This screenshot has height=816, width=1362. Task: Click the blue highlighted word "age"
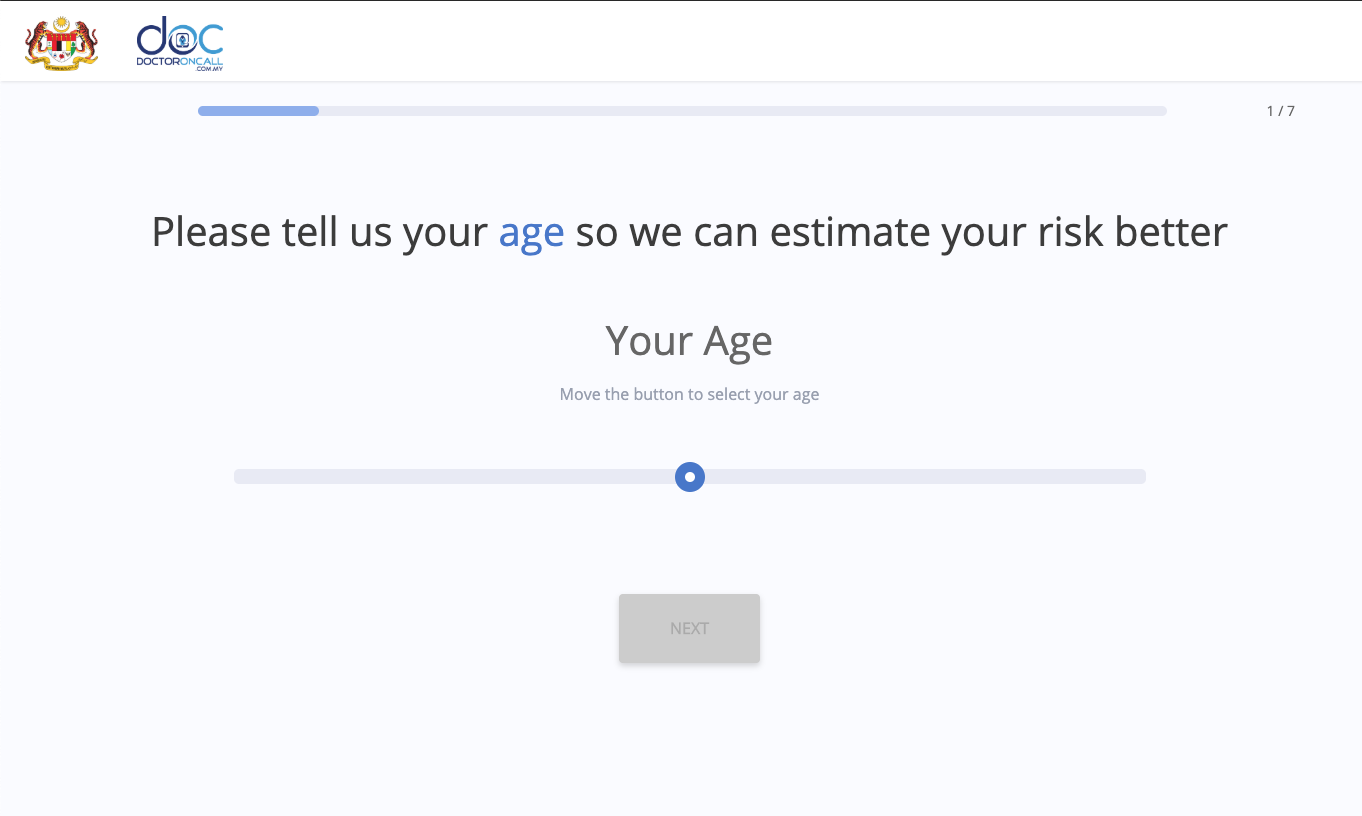531,234
